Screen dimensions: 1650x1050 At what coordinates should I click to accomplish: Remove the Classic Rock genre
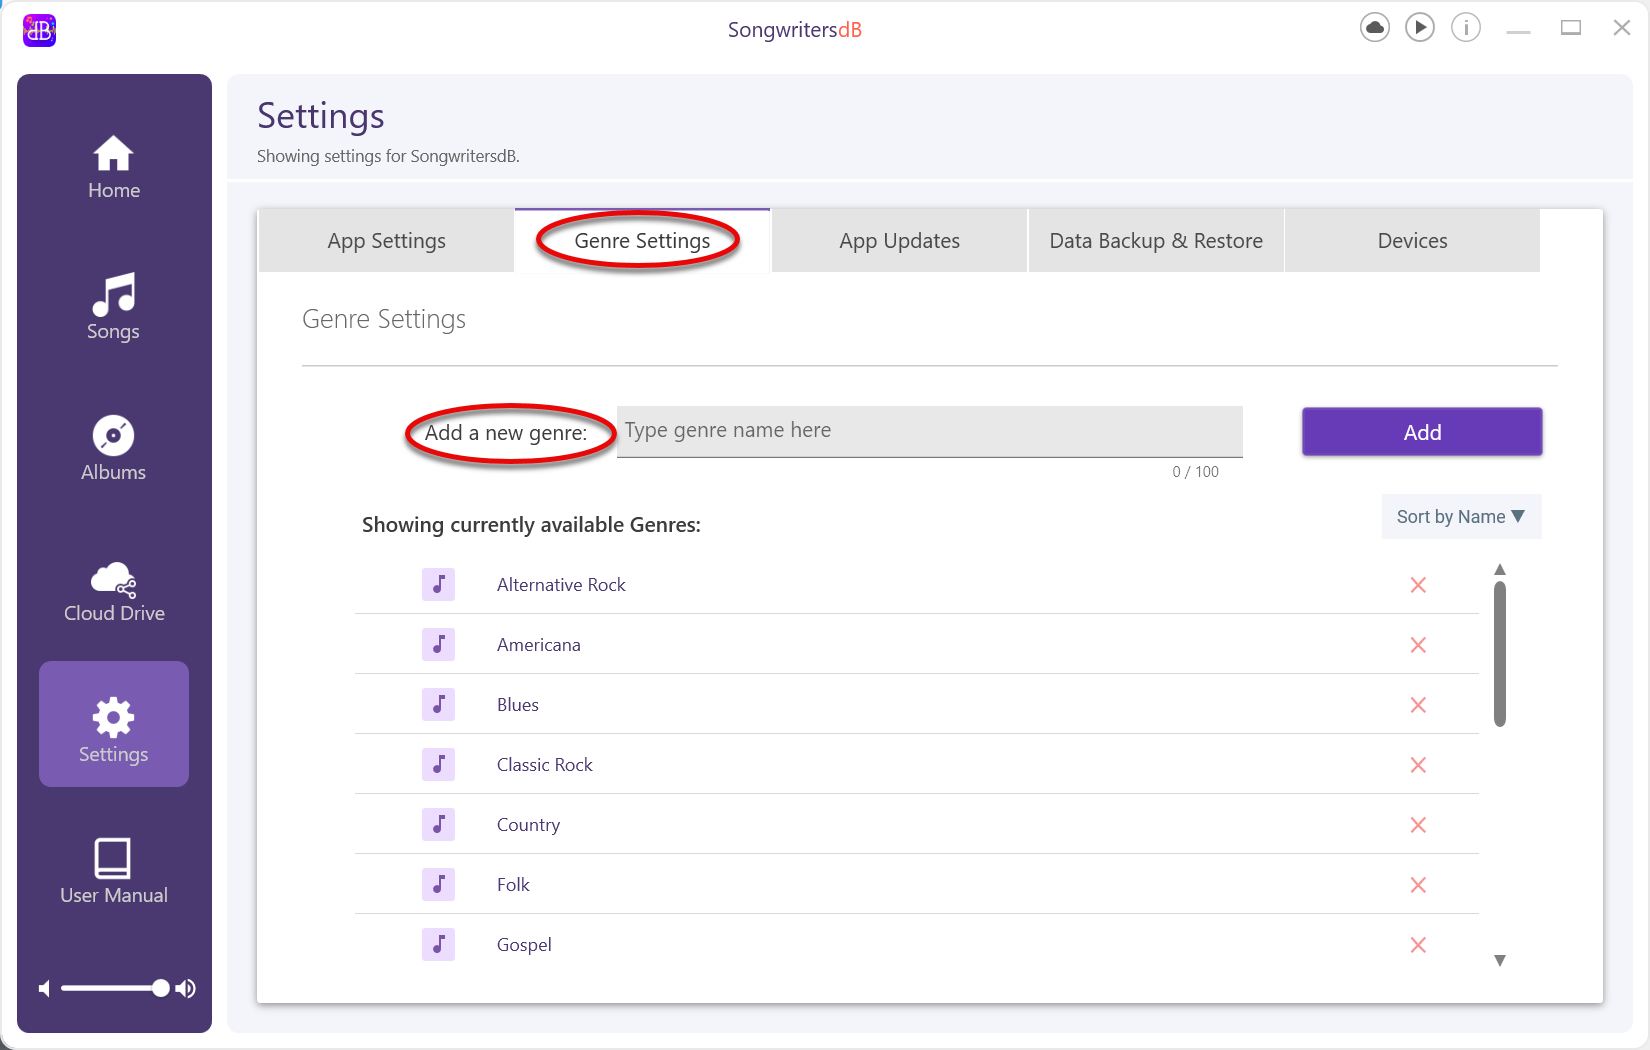coord(1418,765)
